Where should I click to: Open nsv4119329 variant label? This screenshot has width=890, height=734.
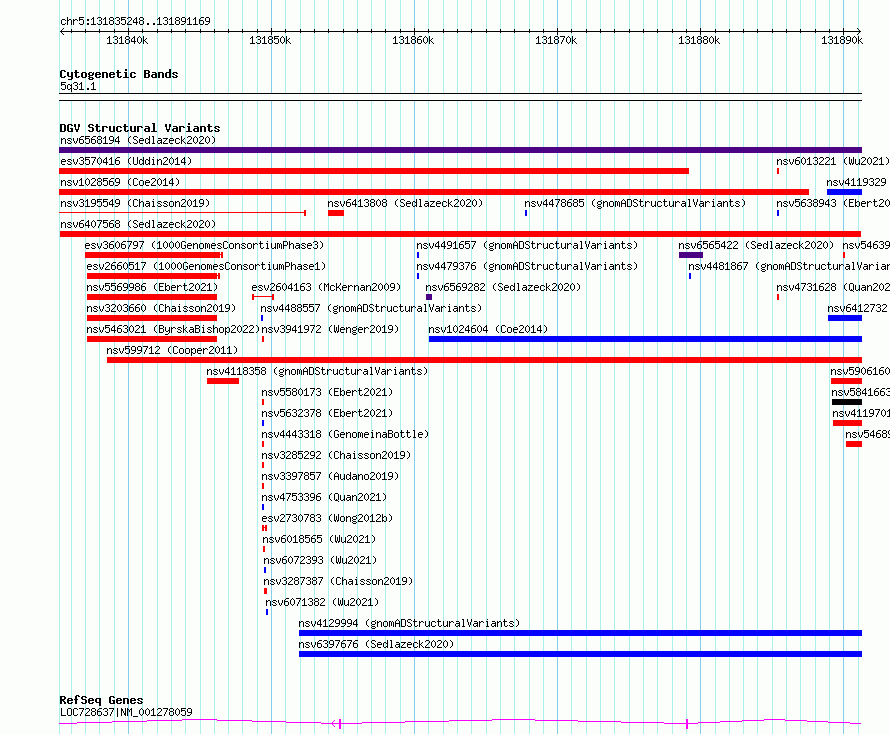point(856,182)
